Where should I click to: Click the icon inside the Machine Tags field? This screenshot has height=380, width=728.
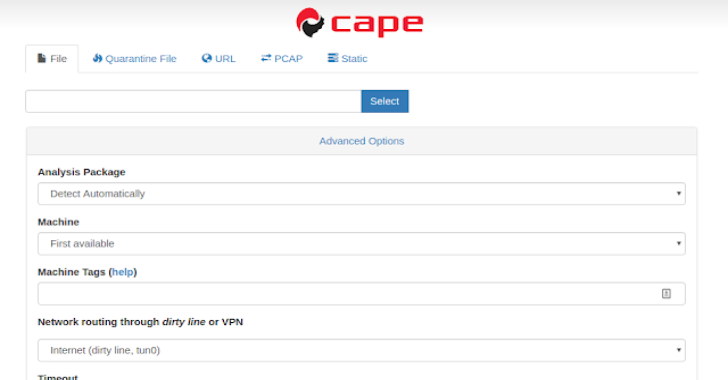coord(666,294)
